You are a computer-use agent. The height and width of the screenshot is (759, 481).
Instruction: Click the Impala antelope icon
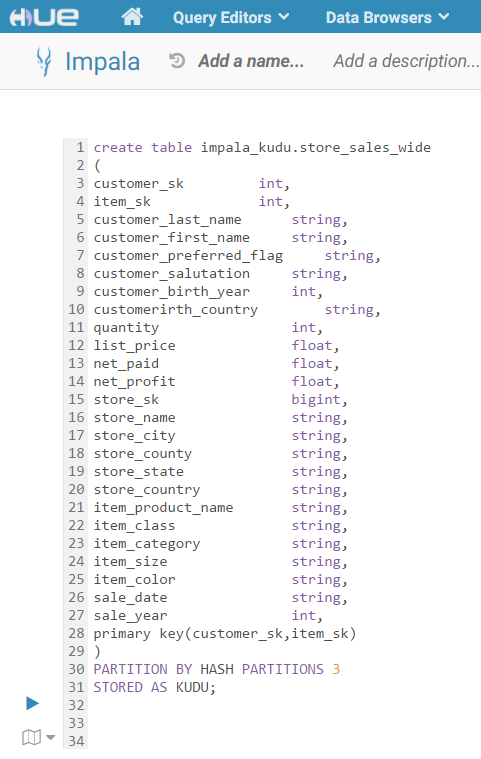click(44, 62)
